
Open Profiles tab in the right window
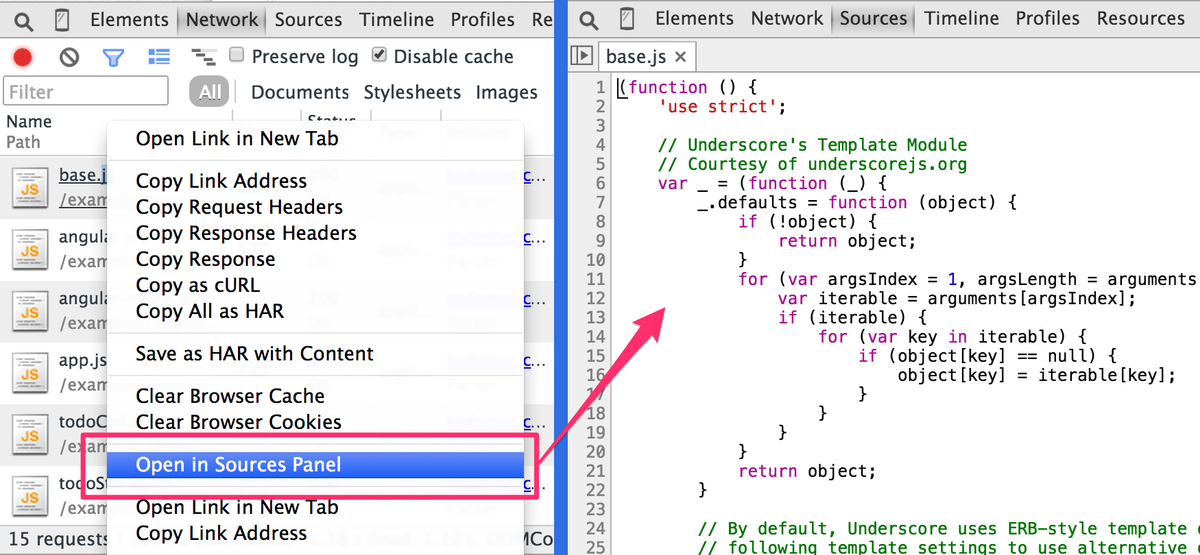[x=1049, y=18]
